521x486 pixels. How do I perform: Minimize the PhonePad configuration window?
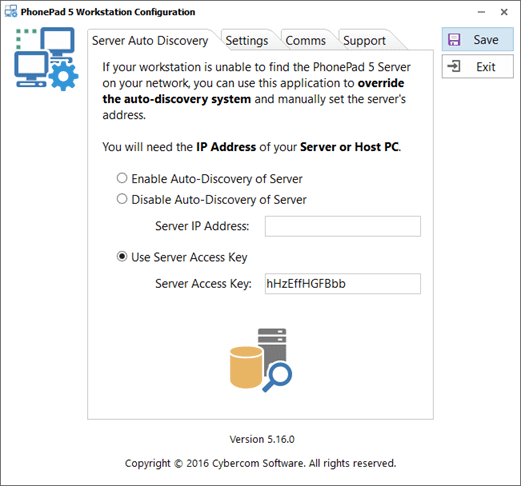pyautogui.click(x=481, y=12)
